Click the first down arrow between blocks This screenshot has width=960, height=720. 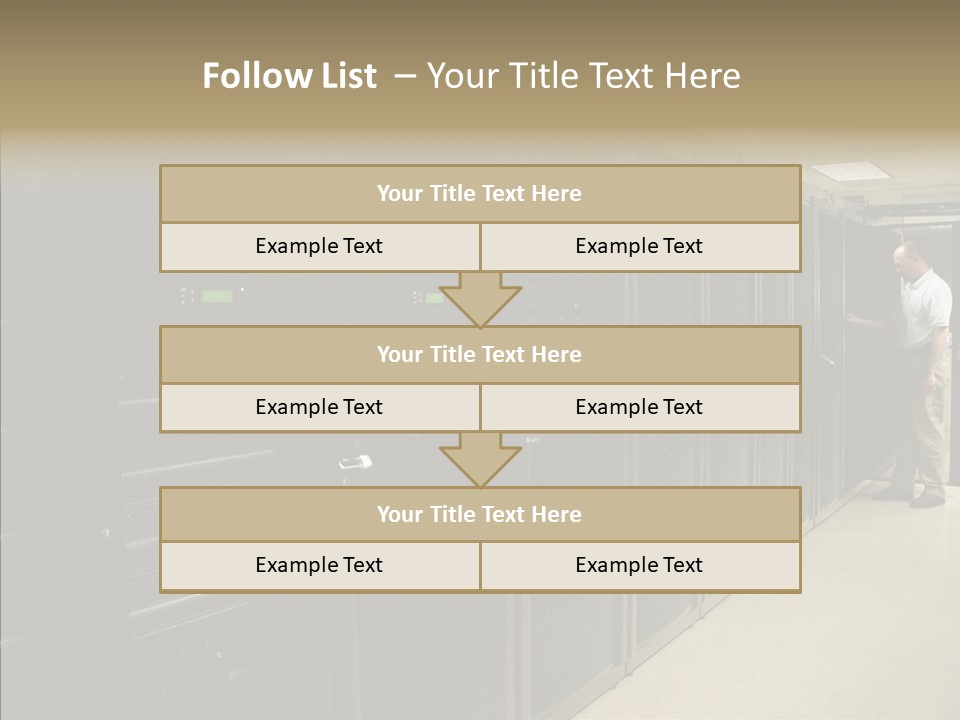(480, 300)
